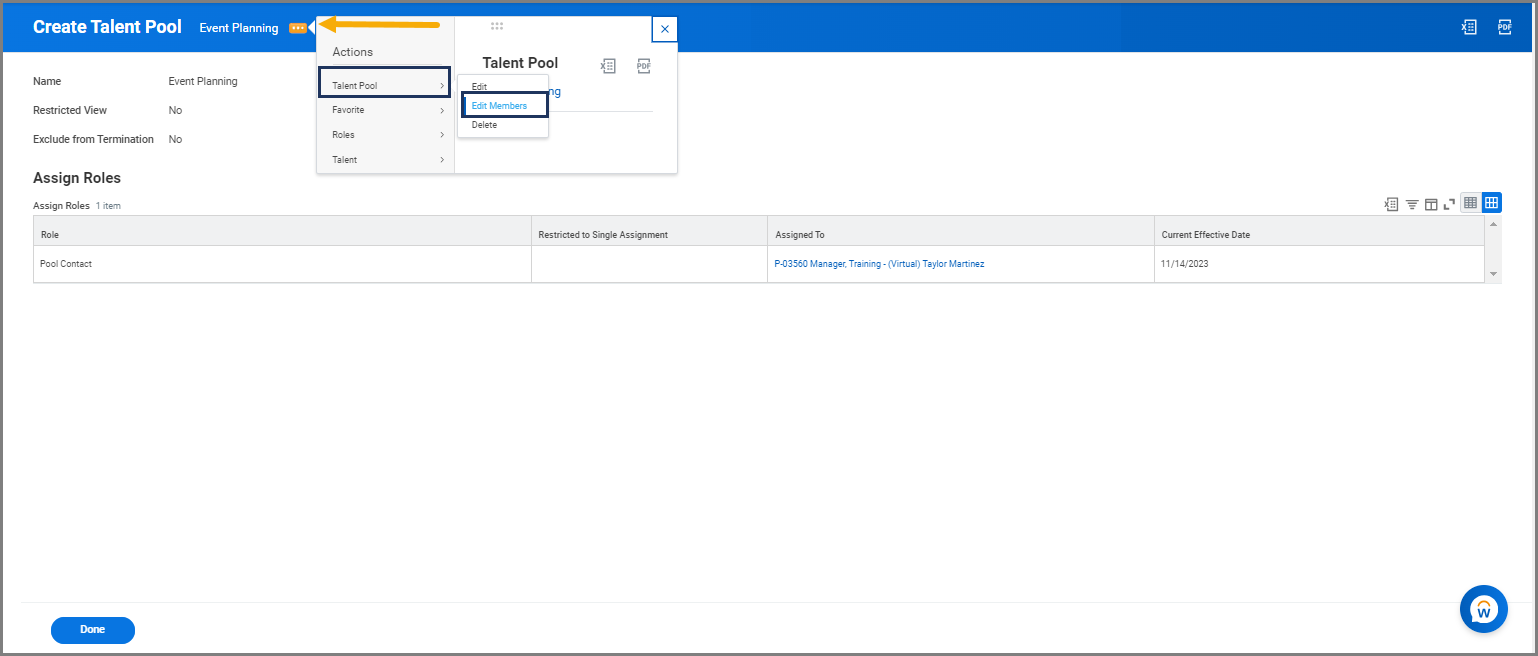
Task: Switch to the compact grid view toggle
Action: tap(1470, 203)
